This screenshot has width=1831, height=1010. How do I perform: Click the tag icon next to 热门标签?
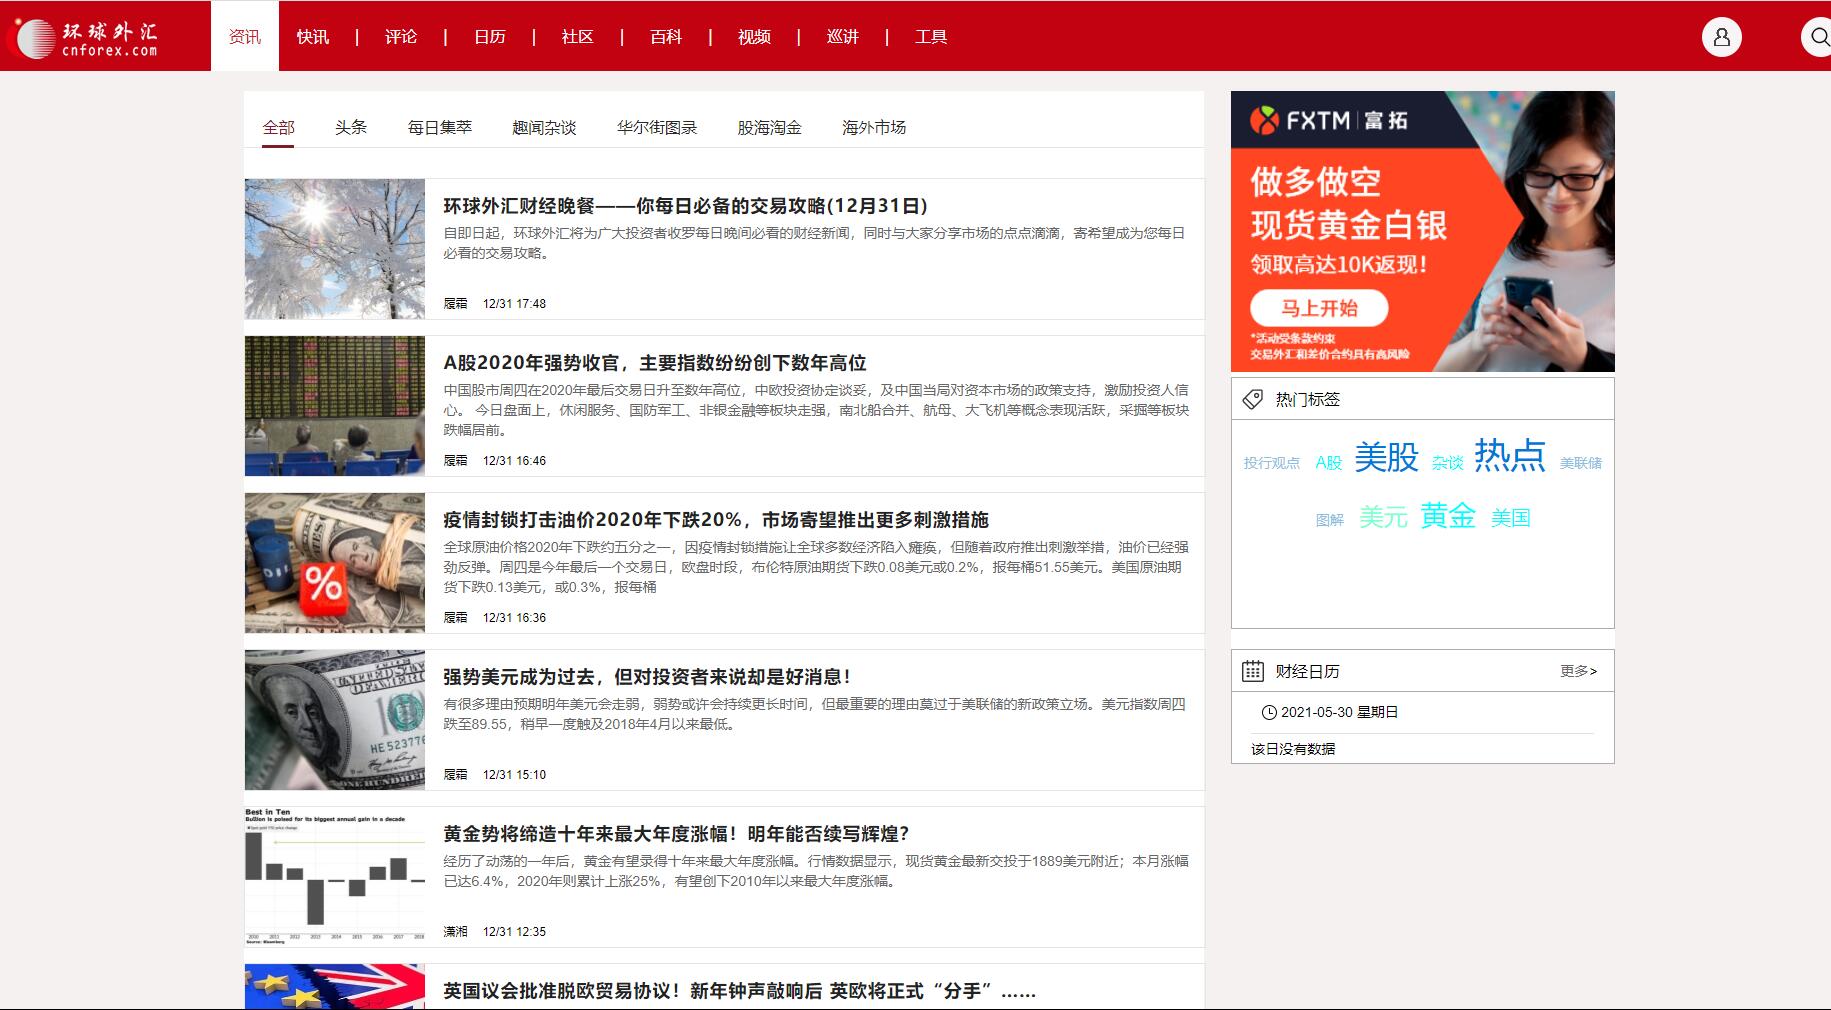1251,398
